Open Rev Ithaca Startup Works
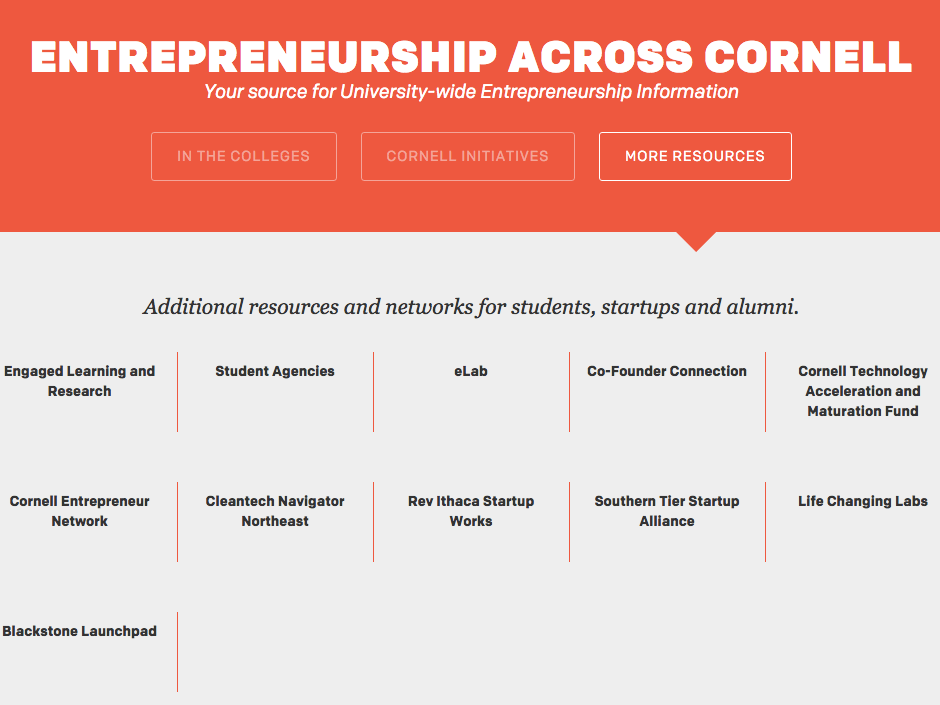Screen dimensions: 940x705 (471, 511)
